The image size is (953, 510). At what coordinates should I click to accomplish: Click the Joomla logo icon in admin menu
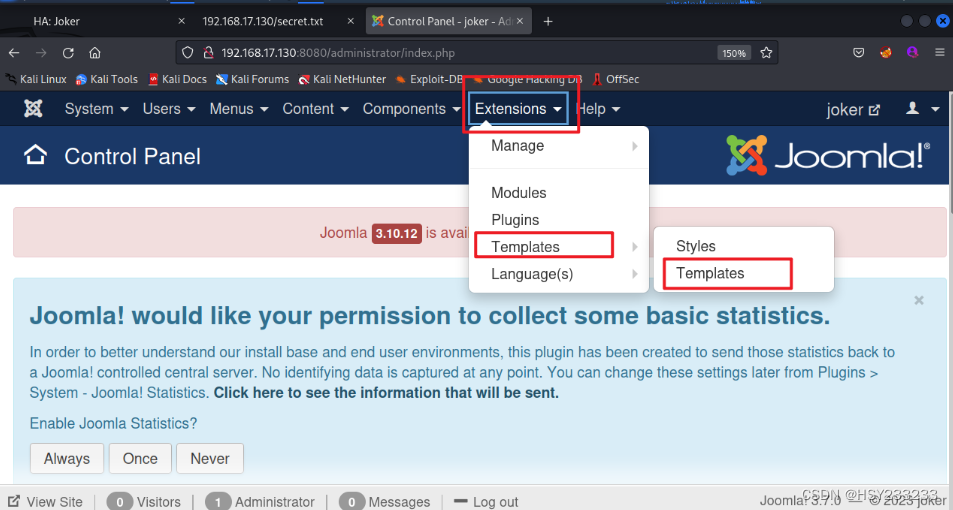coord(33,109)
